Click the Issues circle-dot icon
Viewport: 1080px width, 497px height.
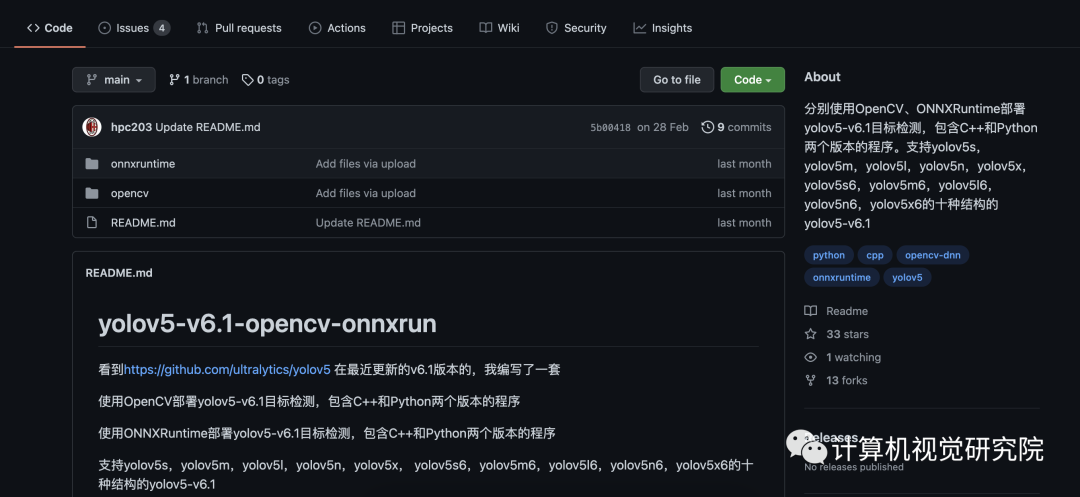coord(105,28)
